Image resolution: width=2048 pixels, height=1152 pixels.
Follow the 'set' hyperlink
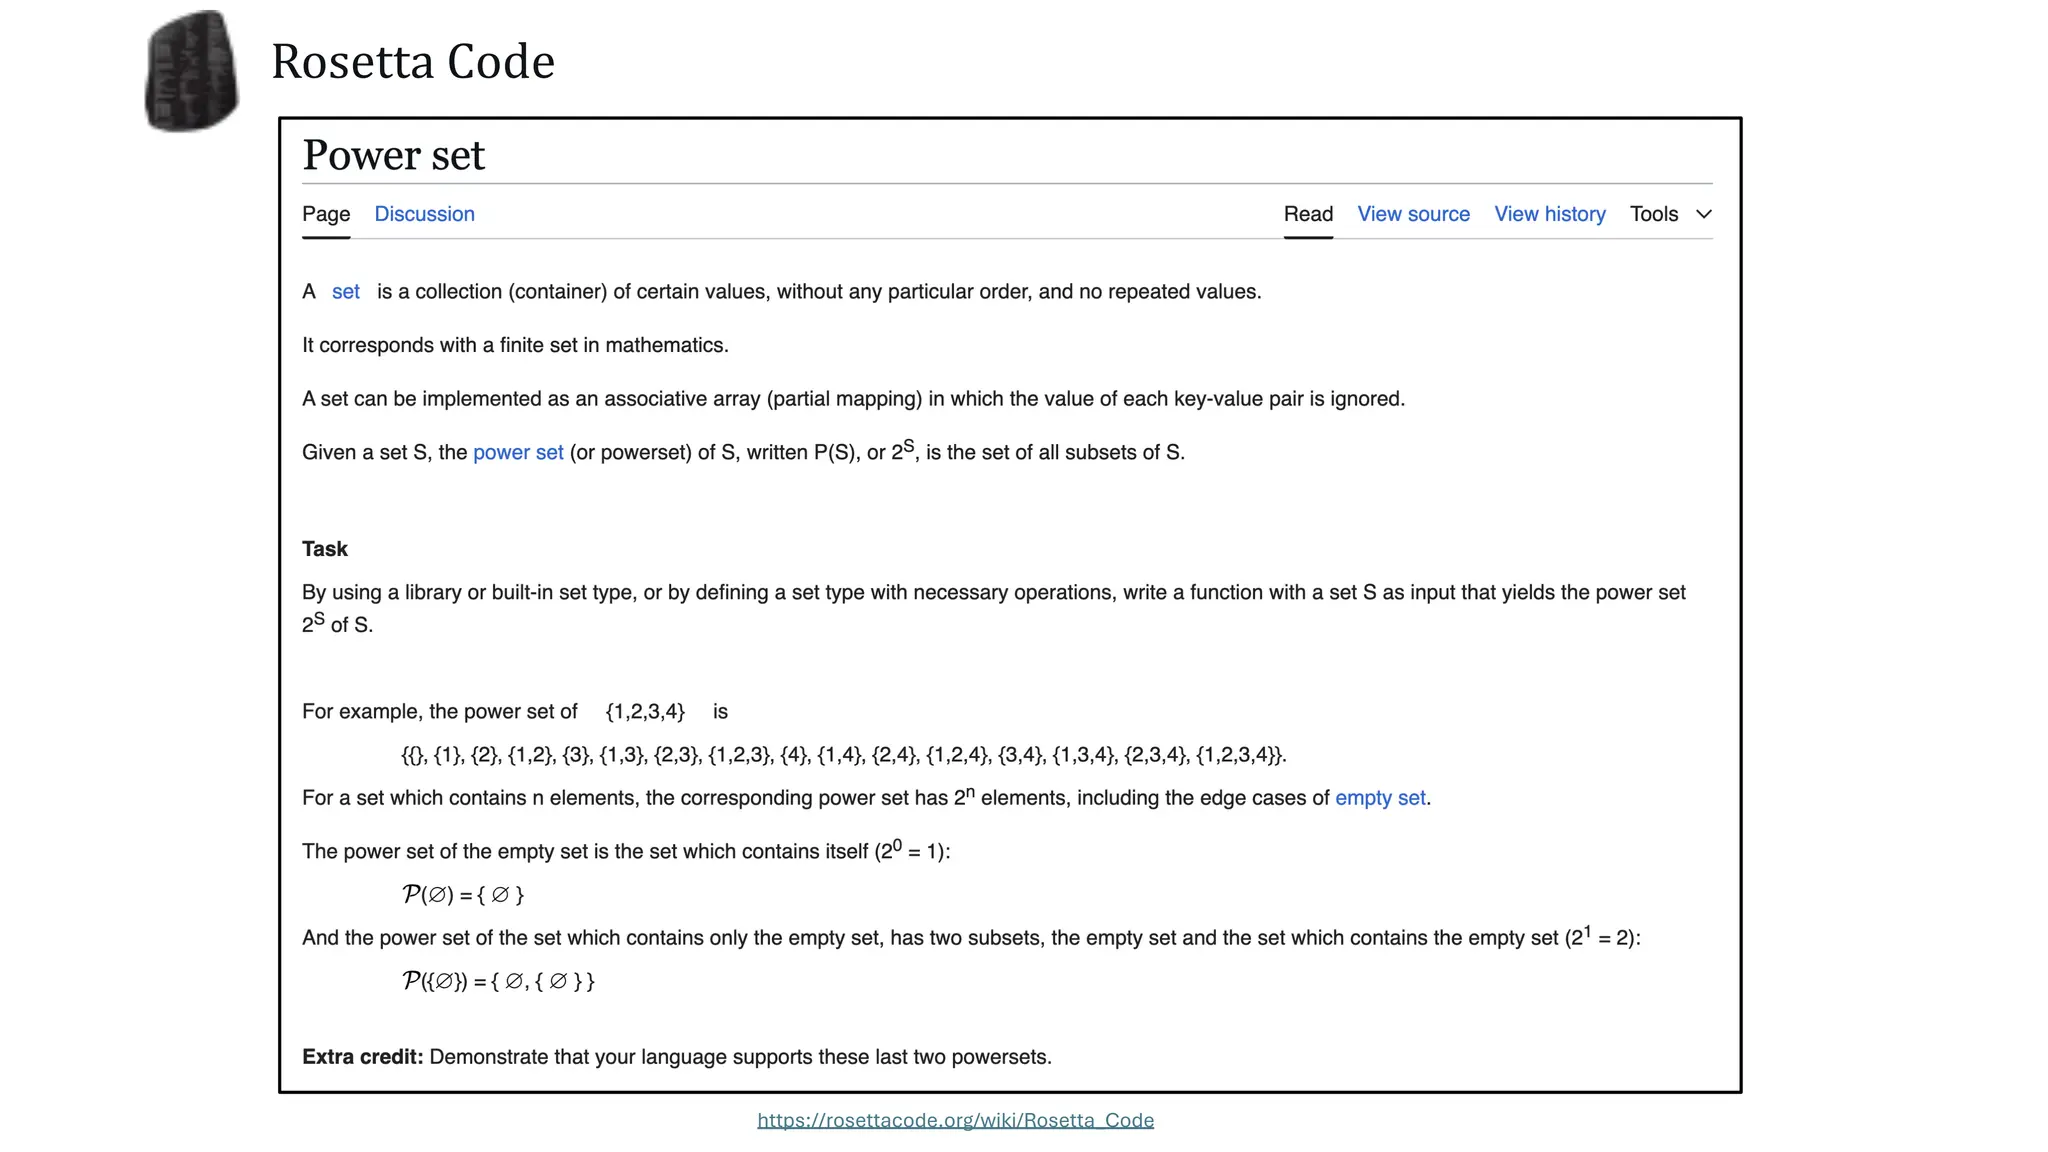pyautogui.click(x=345, y=291)
